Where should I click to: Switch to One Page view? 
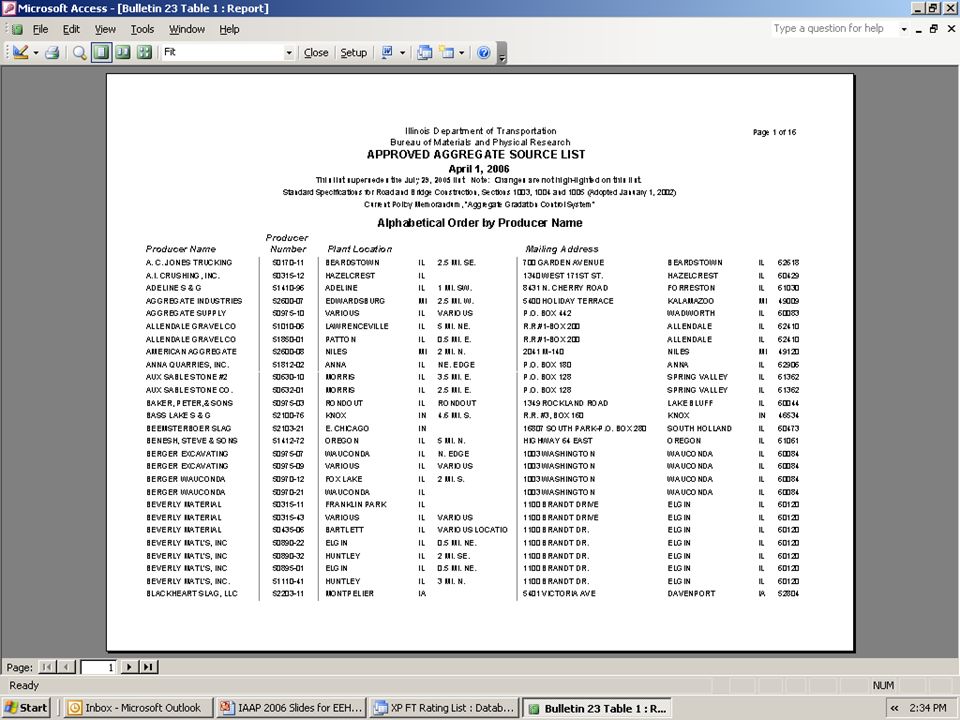[x=102, y=53]
